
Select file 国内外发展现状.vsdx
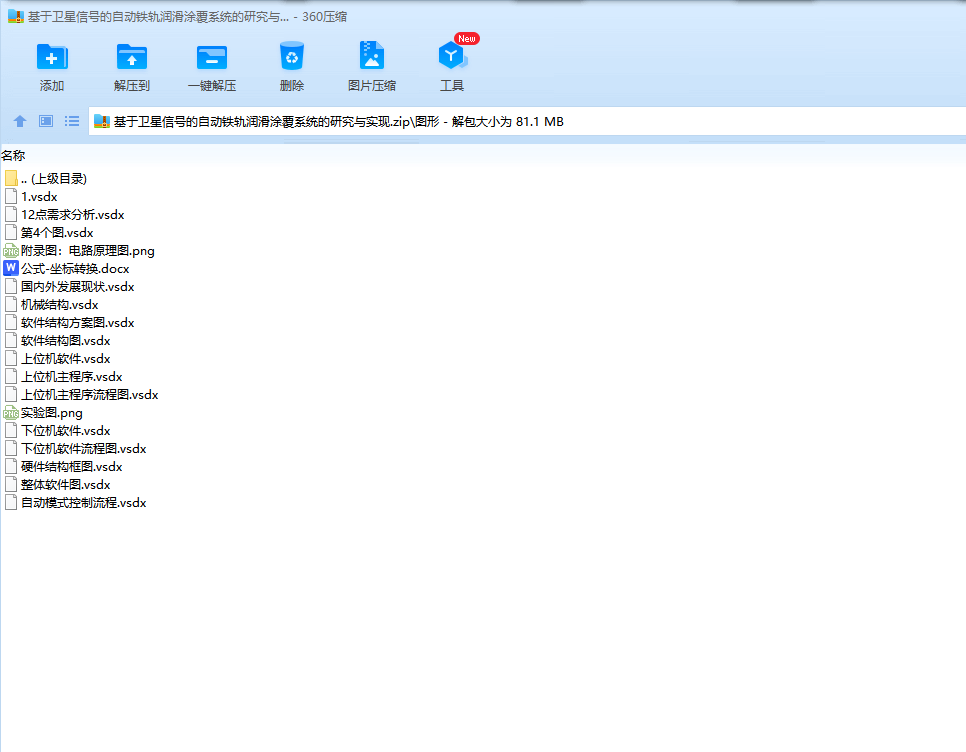(x=78, y=286)
